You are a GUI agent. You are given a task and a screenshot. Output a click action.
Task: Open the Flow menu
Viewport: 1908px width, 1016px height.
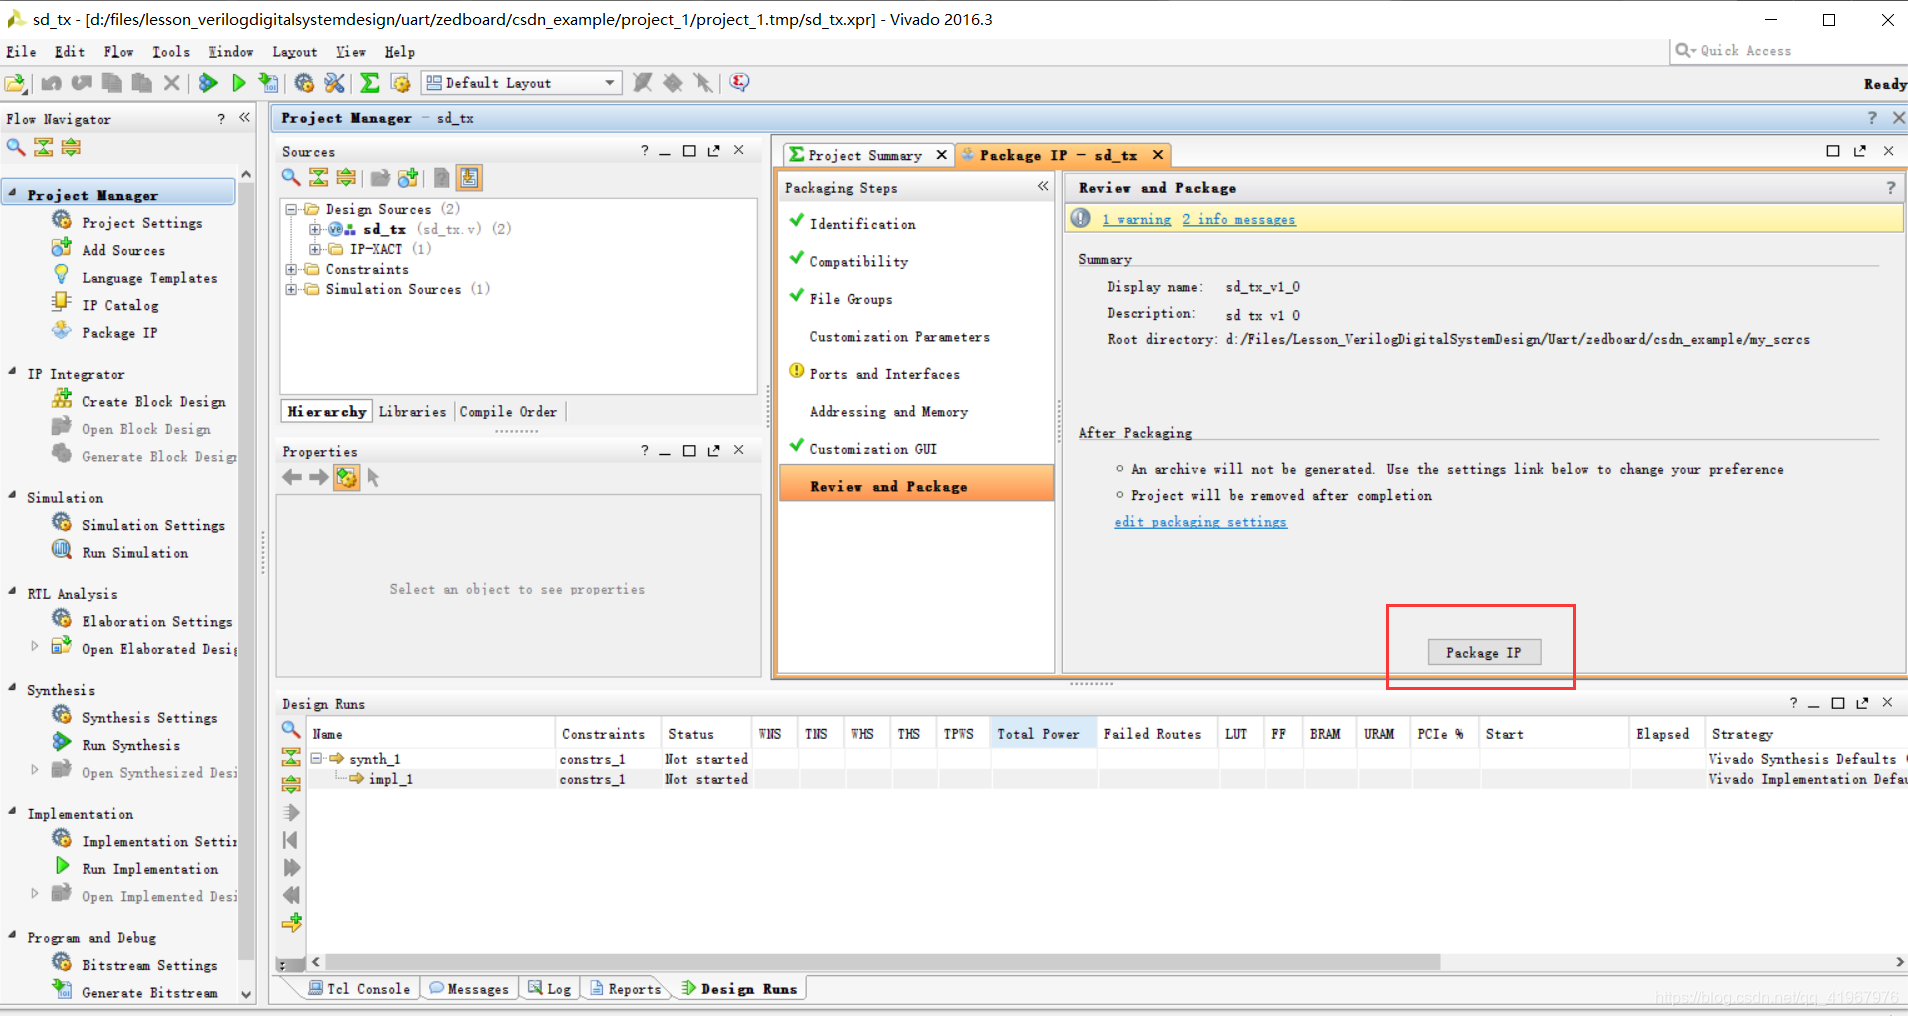pos(118,52)
